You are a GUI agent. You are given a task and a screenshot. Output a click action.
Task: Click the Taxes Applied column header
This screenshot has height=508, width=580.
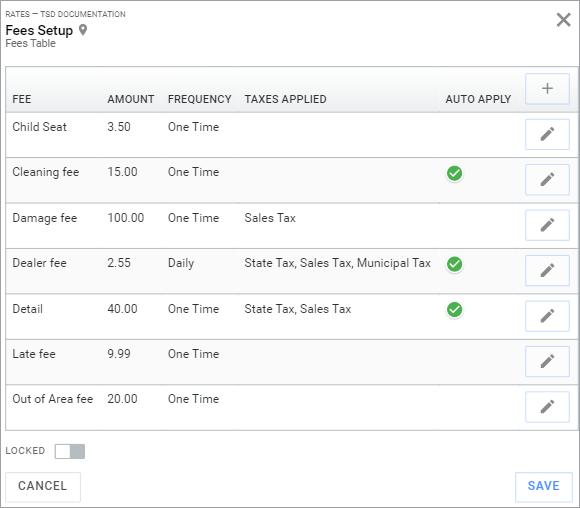(x=285, y=99)
